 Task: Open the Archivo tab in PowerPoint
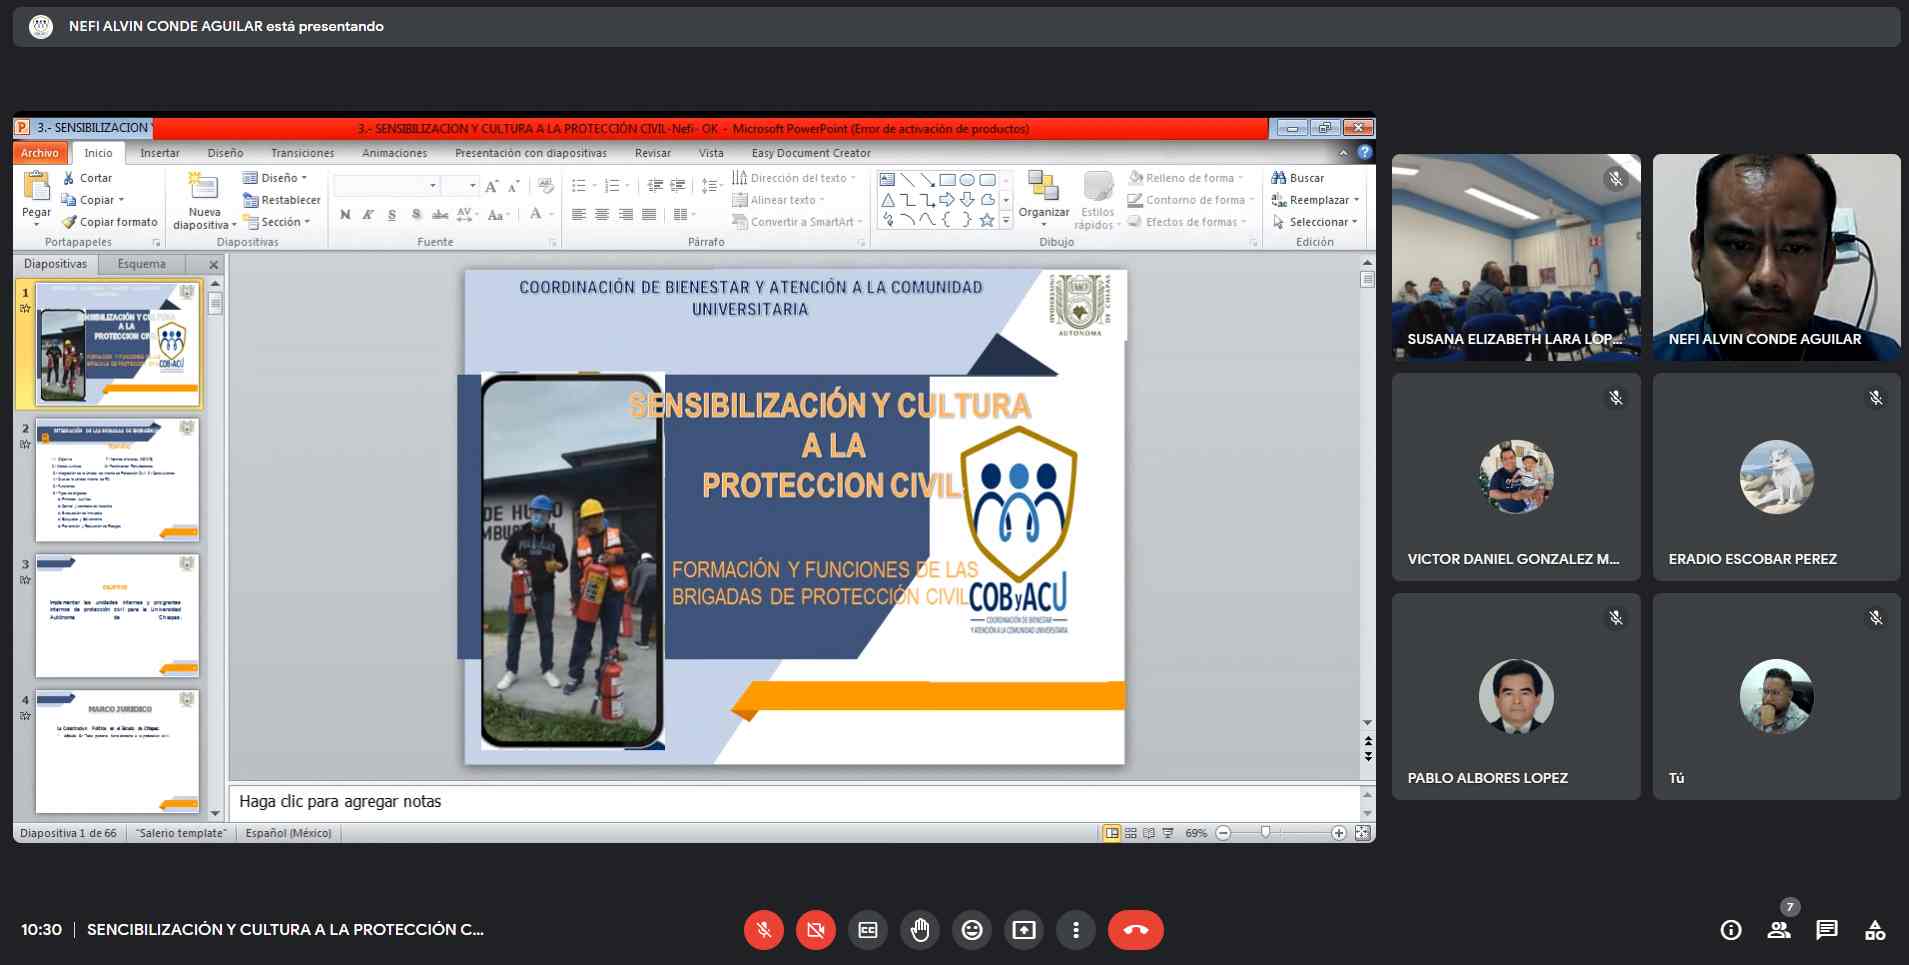40,153
